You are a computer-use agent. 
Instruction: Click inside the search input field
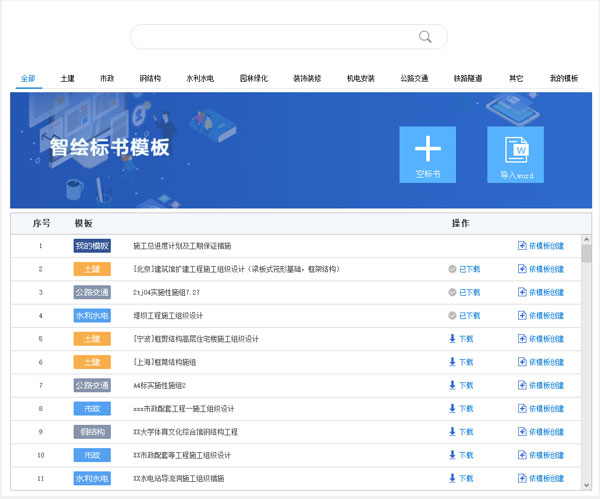(270, 37)
